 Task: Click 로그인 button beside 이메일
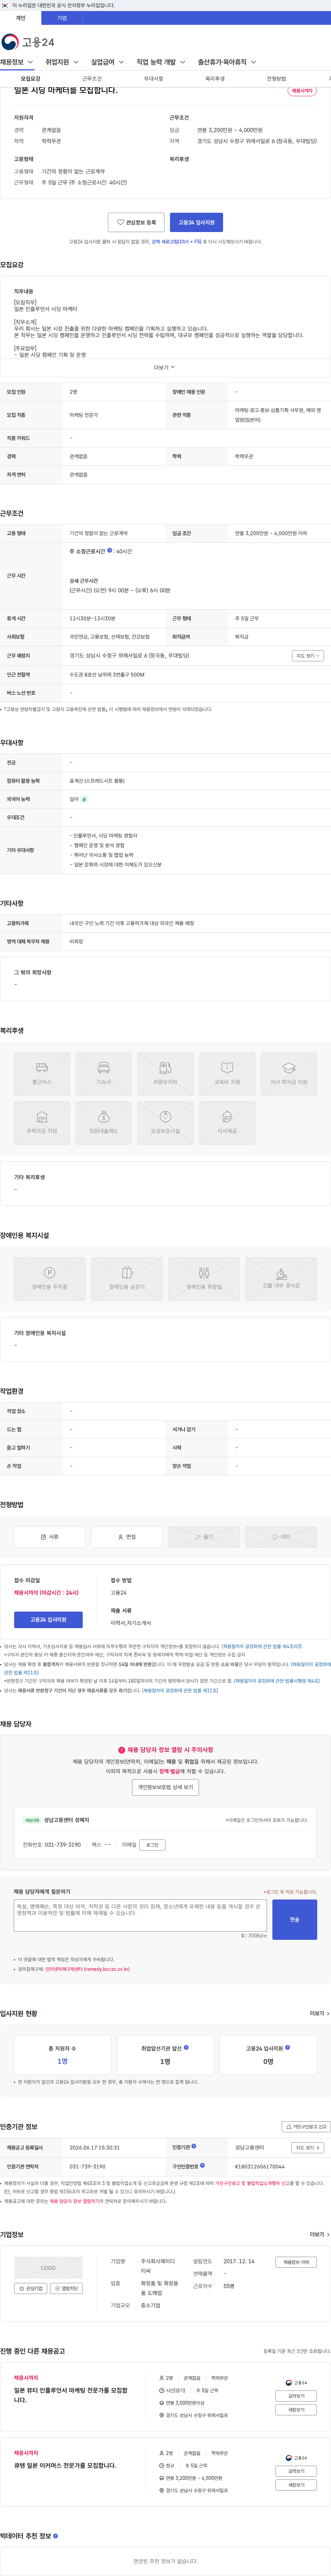click(x=152, y=1845)
